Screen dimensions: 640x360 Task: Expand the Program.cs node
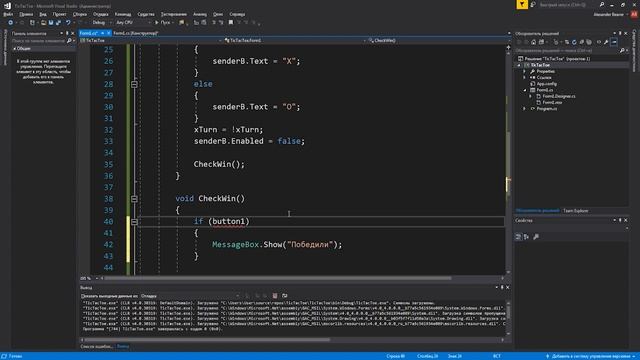[x=525, y=109]
